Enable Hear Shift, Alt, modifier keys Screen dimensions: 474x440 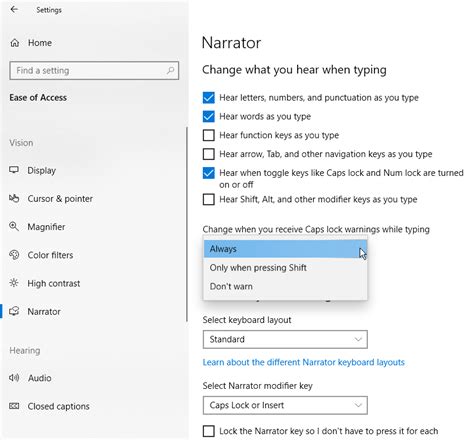[209, 199]
